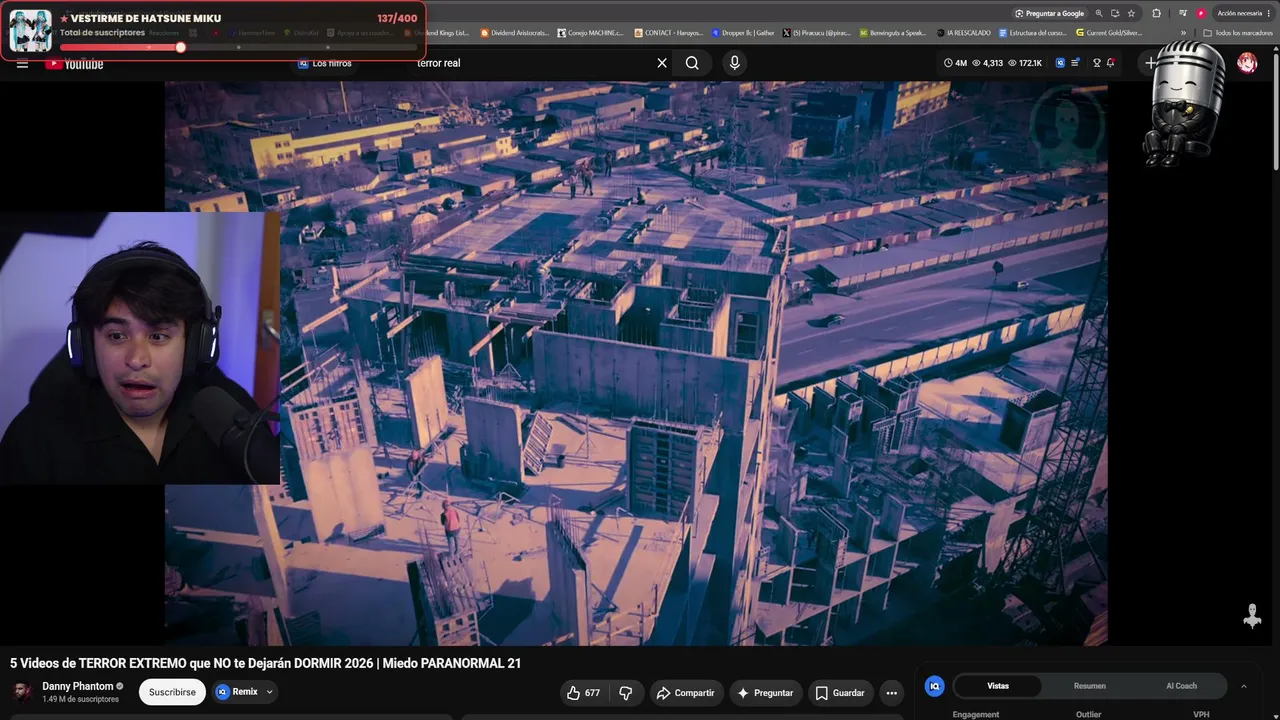Image resolution: width=1280 pixels, height=720 pixels.
Task: Switch to the AI Coach tab
Action: (x=1181, y=686)
